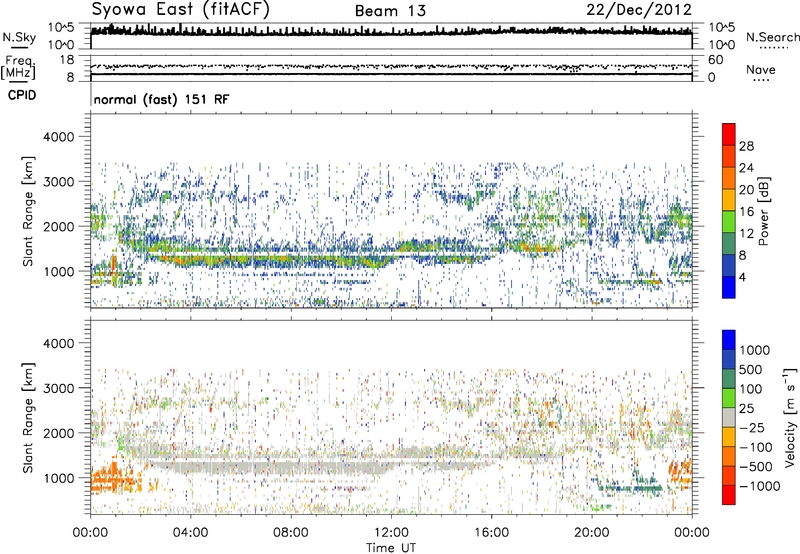Click the 'CPID' row label

tap(22, 95)
